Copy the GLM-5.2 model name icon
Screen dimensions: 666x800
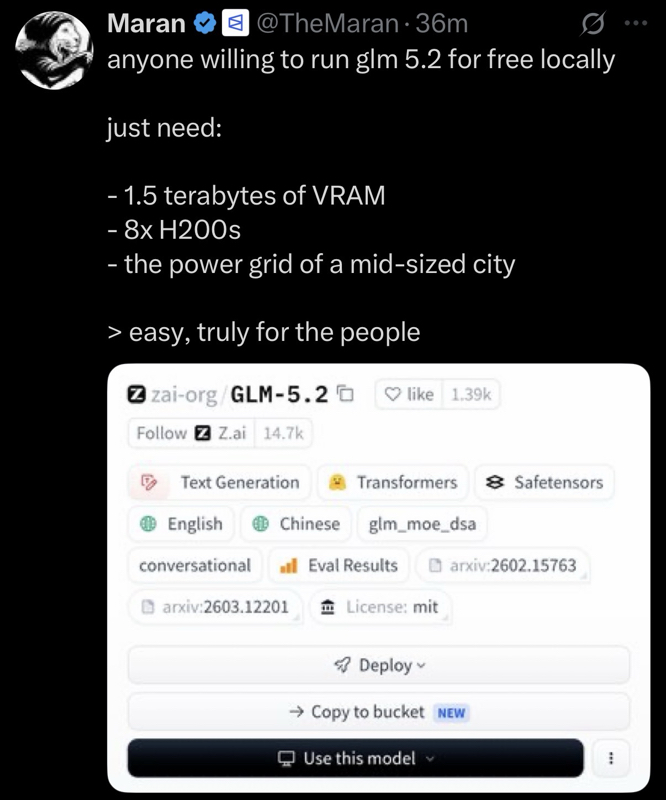tap(346, 394)
